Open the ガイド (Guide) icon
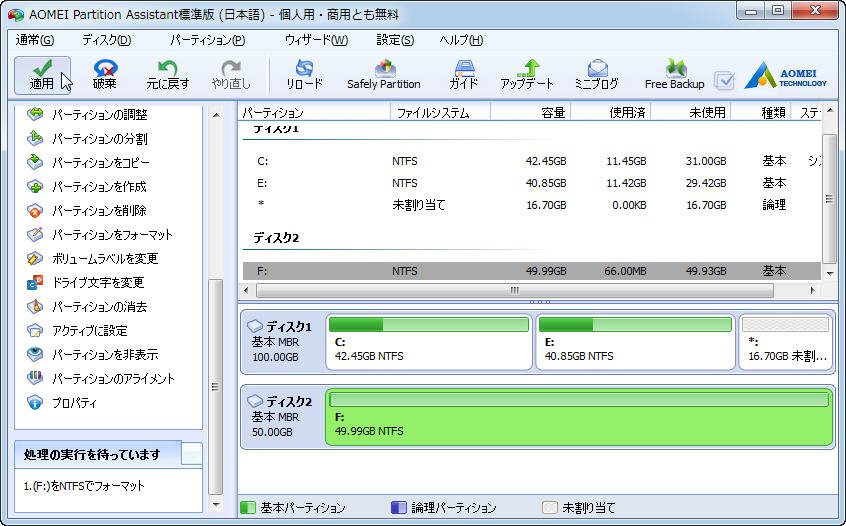Screen dimensions: 846x526 click(463, 75)
